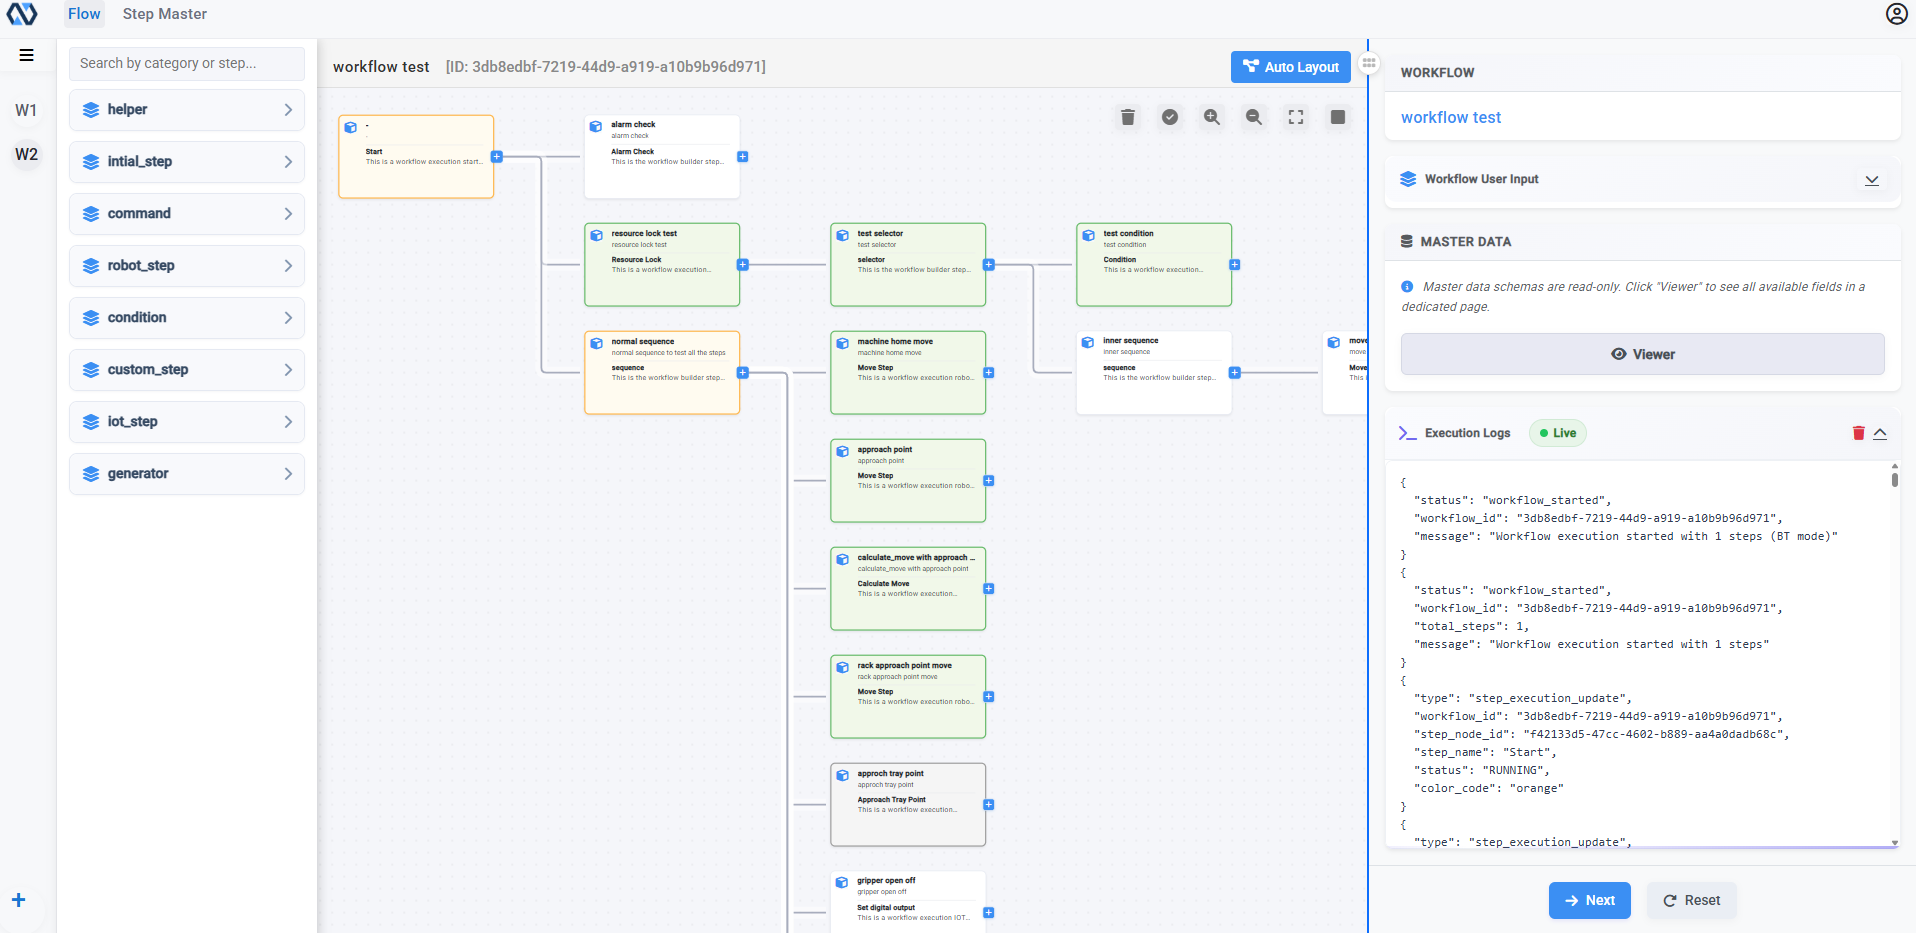
Task: Click plus connector on approach point node
Action: tap(989, 481)
